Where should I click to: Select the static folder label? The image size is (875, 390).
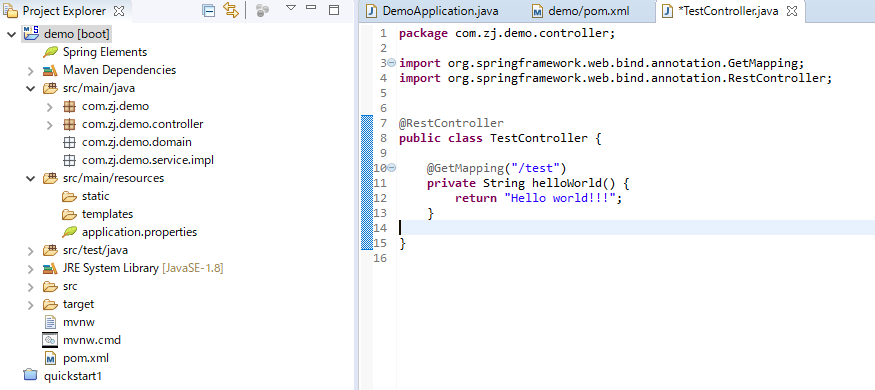[x=95, y=196]
